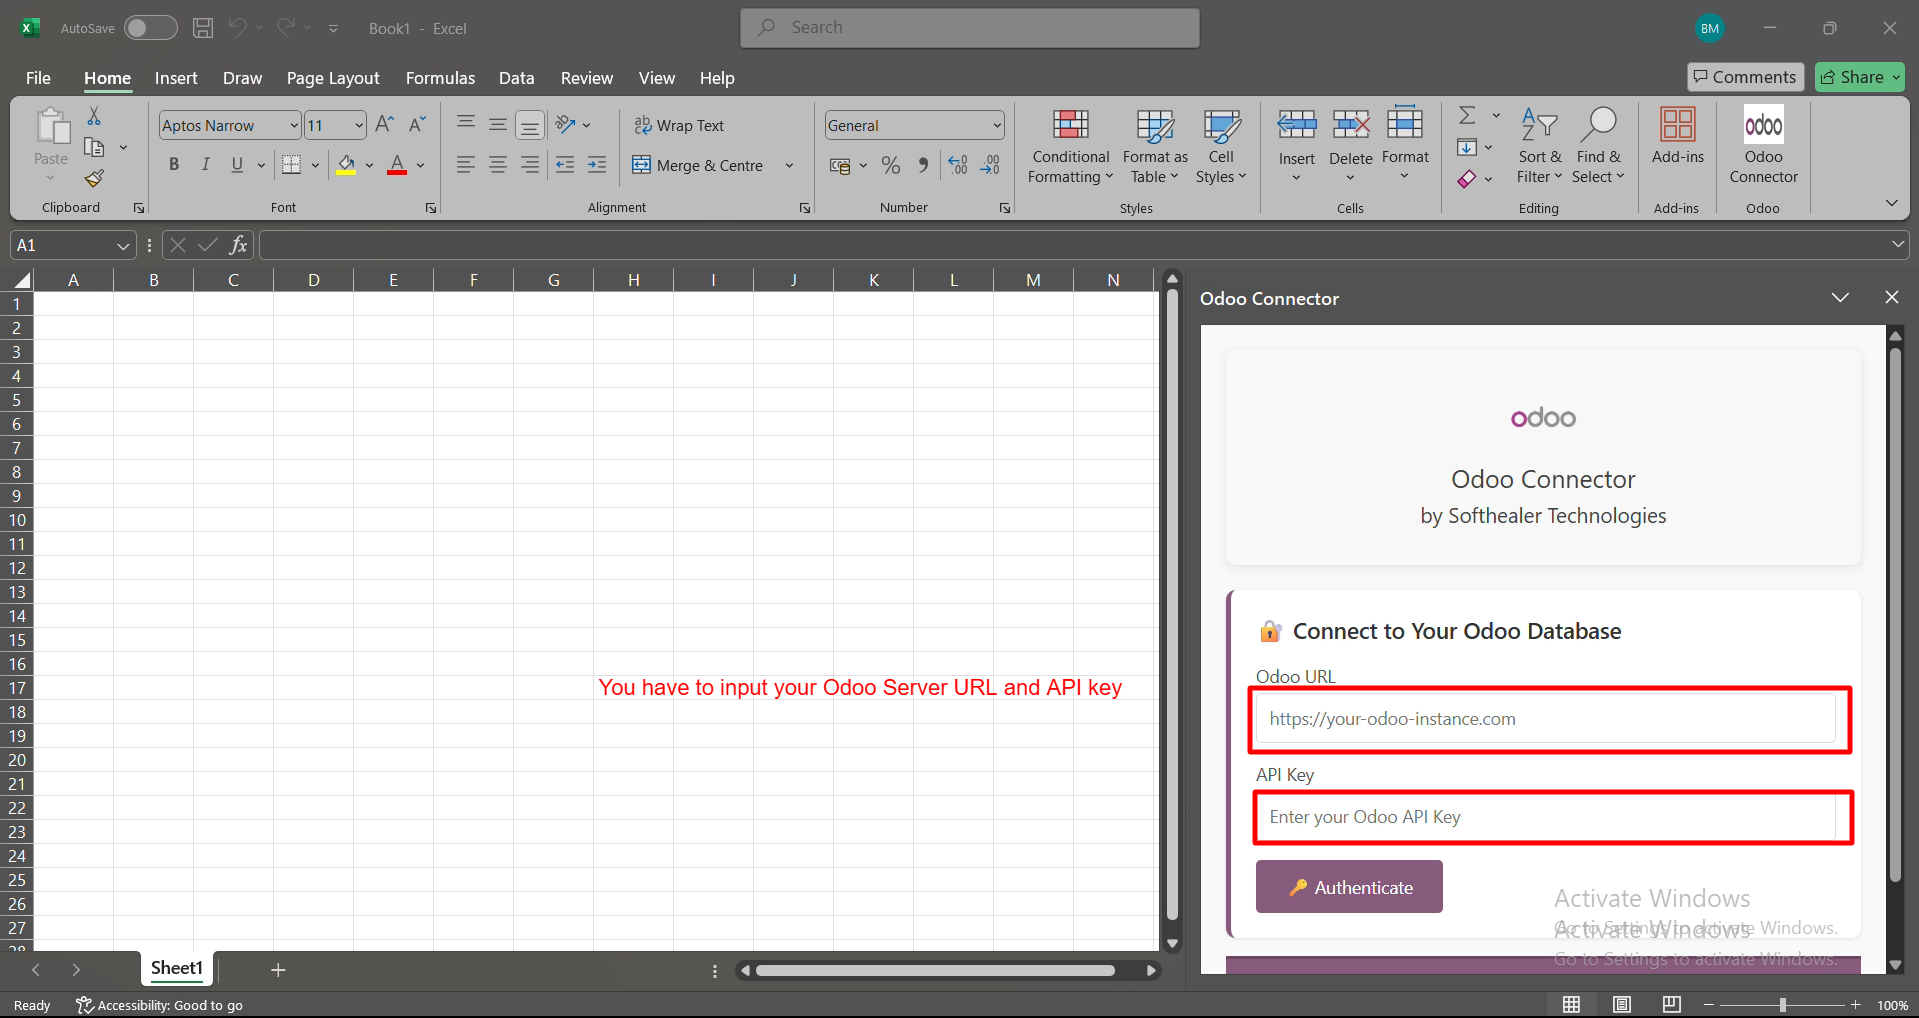Click into the Odoo URL input field
The width and height of the screenshot is (1919, 1018).
click(x=1545, y=719)
